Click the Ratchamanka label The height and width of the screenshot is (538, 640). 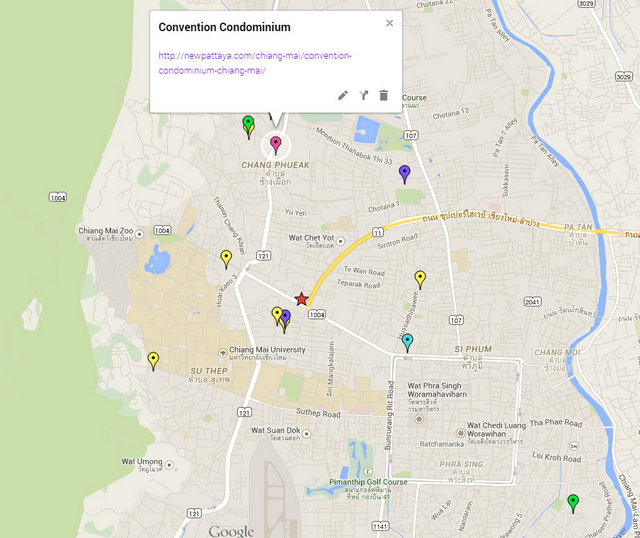442,444
